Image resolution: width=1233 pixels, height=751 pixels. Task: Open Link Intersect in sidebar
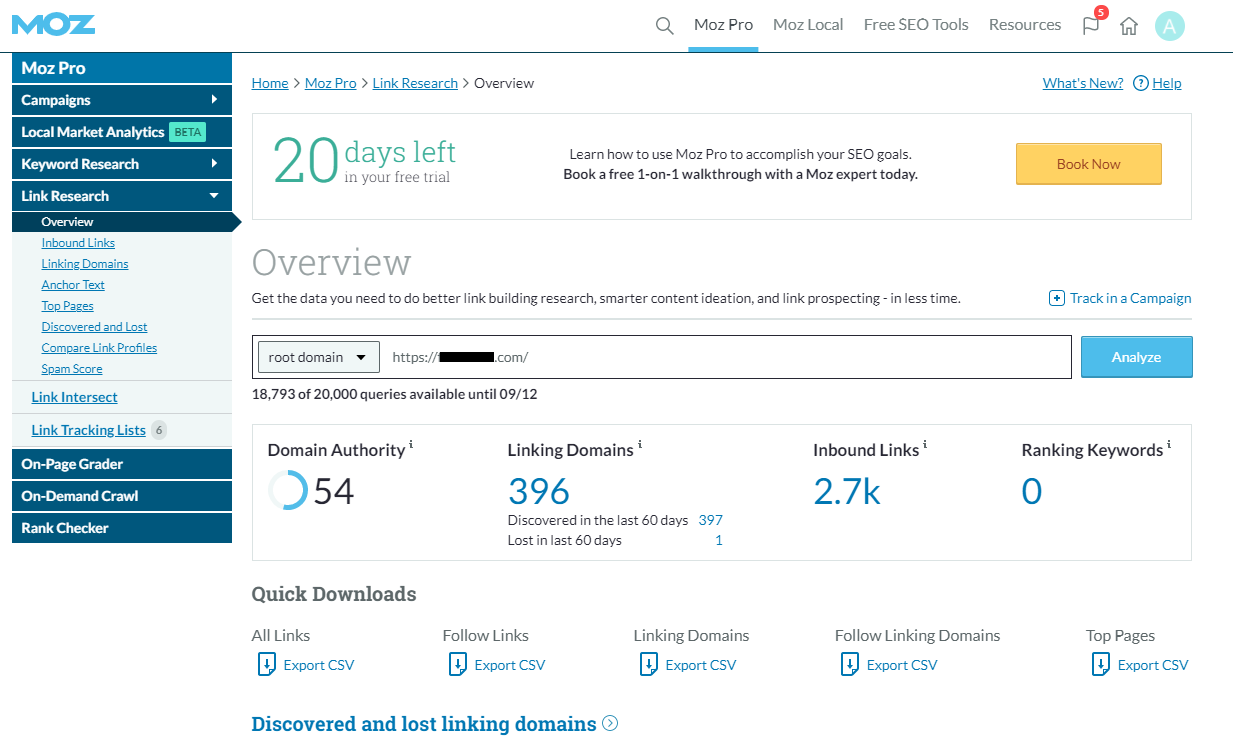[74, 397]
